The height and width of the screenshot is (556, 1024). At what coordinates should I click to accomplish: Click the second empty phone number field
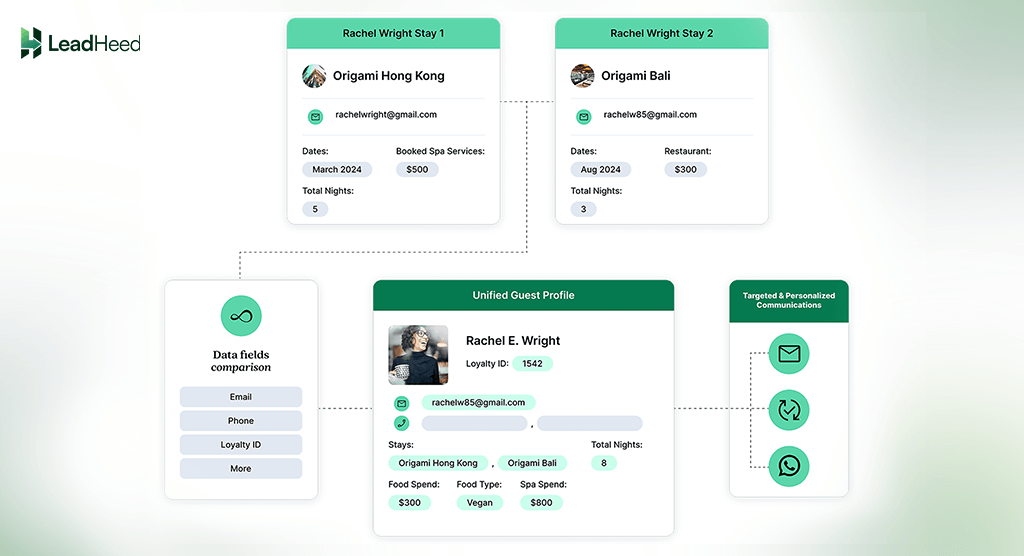[590, 423]
